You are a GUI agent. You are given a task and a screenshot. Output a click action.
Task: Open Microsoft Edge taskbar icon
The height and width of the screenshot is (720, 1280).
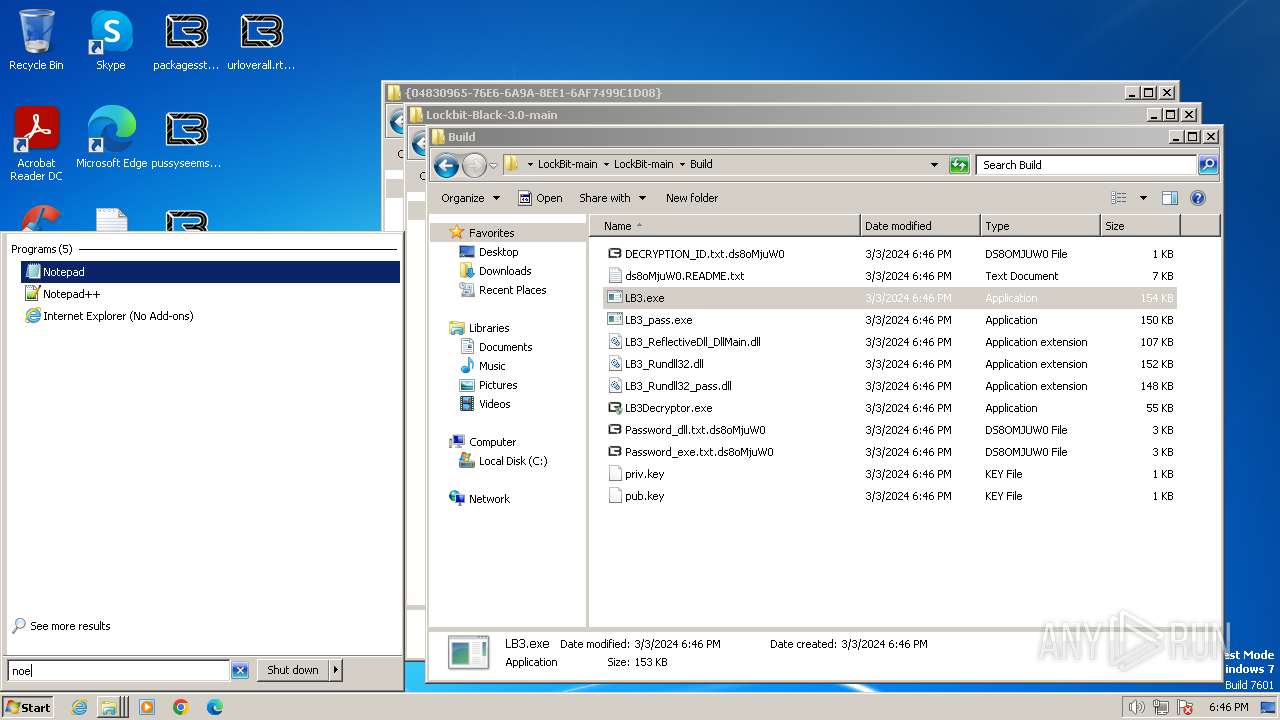point(215,707)
